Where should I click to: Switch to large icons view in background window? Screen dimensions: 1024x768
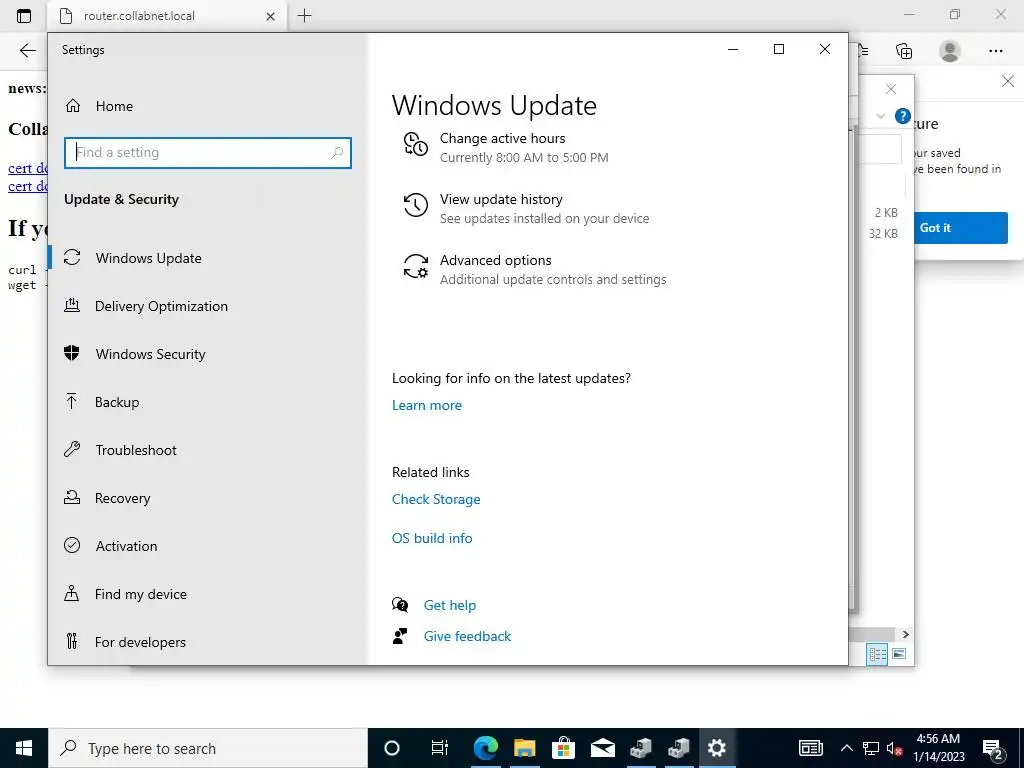(x=899, y=654)
